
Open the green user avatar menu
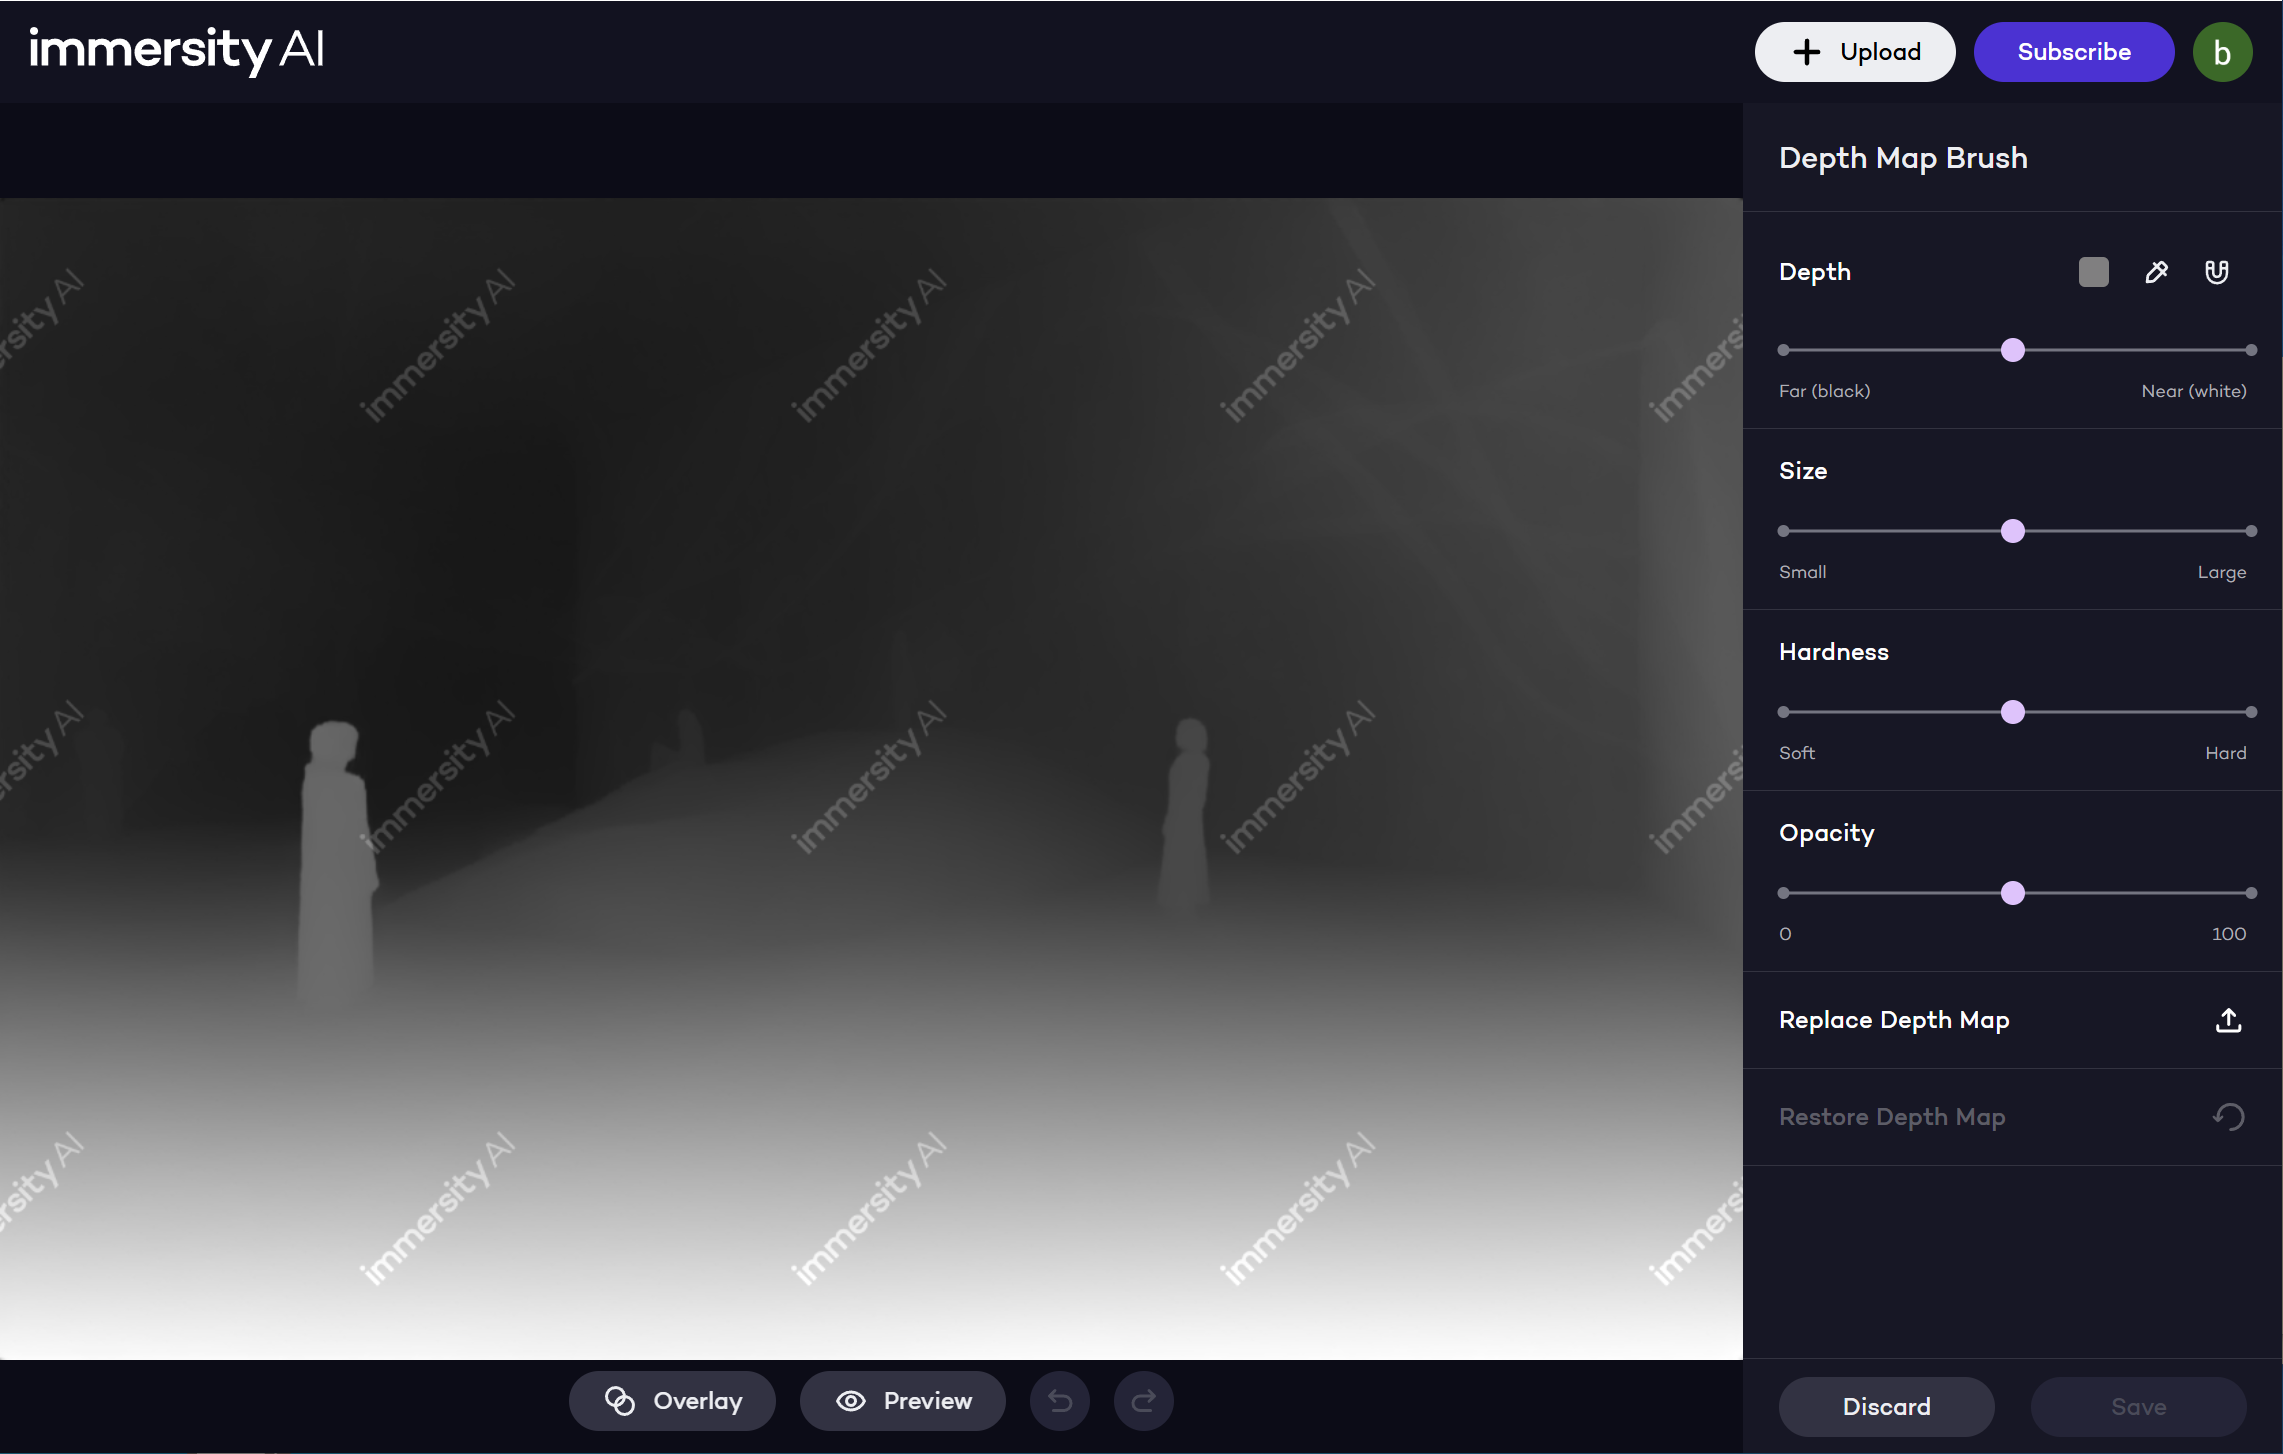pos(2222,52)
